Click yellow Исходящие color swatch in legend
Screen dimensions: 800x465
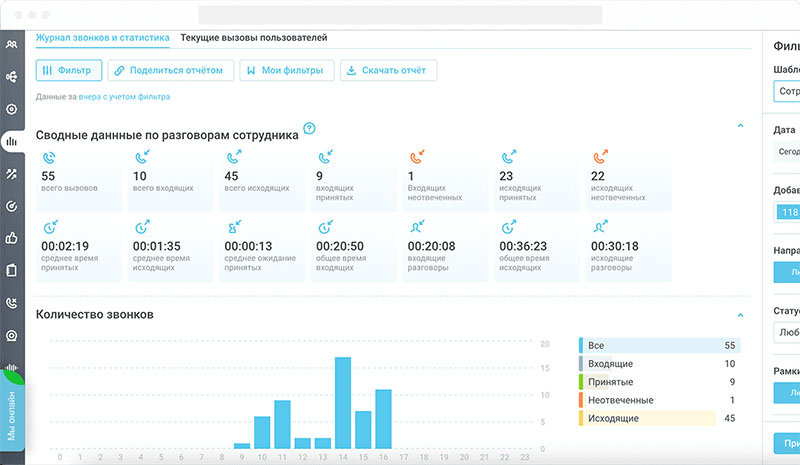pyautogui.click(x=581, y=418)
